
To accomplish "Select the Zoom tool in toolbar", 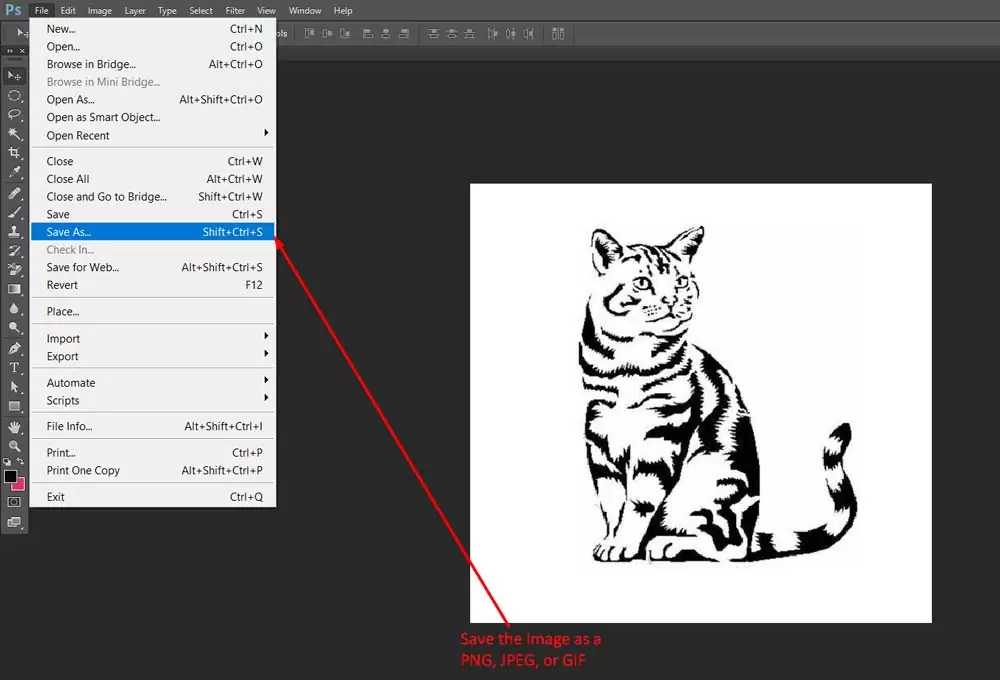I will (14, 446).
